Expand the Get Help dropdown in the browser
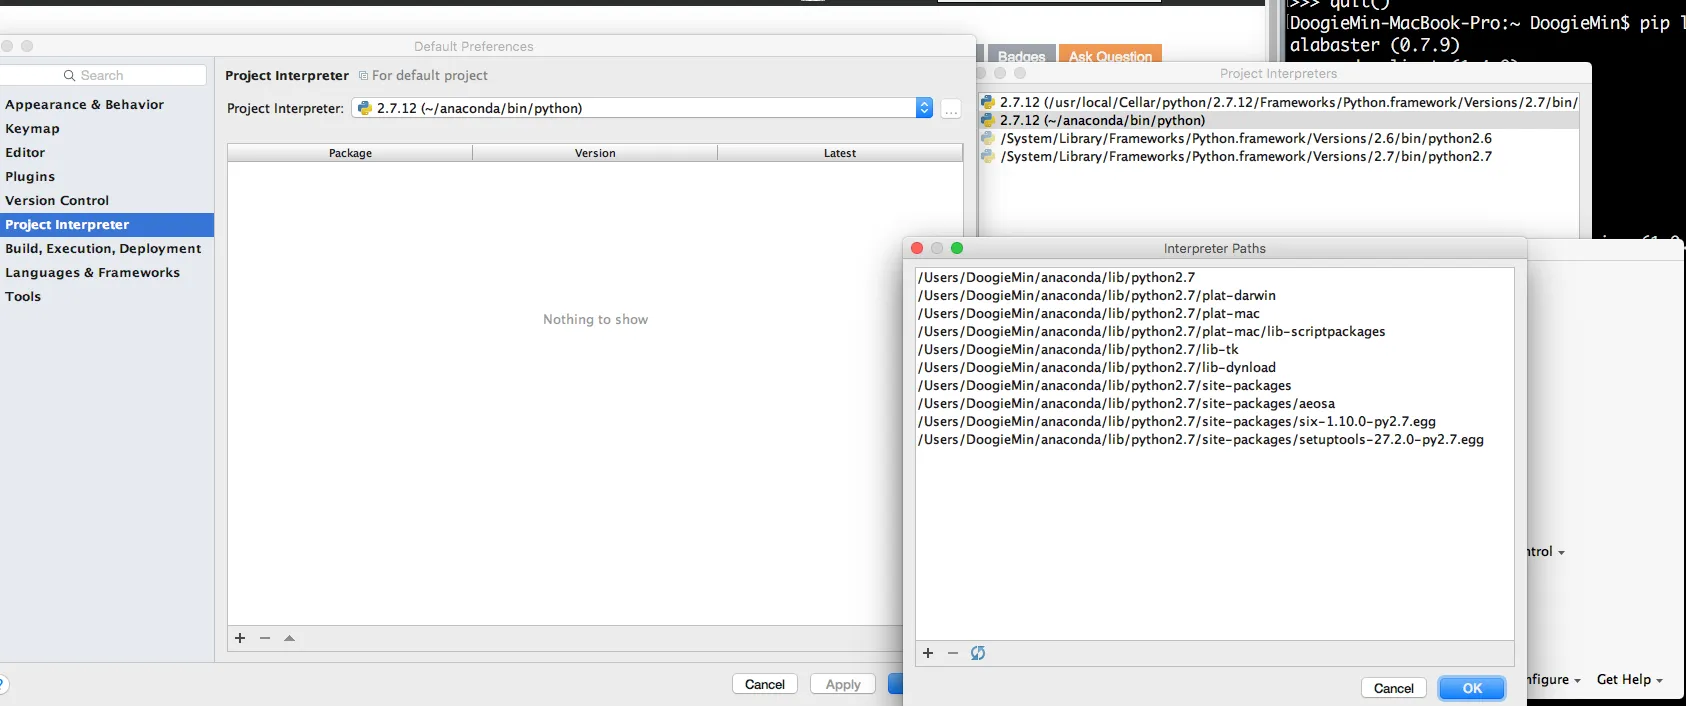Image resolution: width=1686 pixels, height=706 pixels. click(x=1629, y=679)
